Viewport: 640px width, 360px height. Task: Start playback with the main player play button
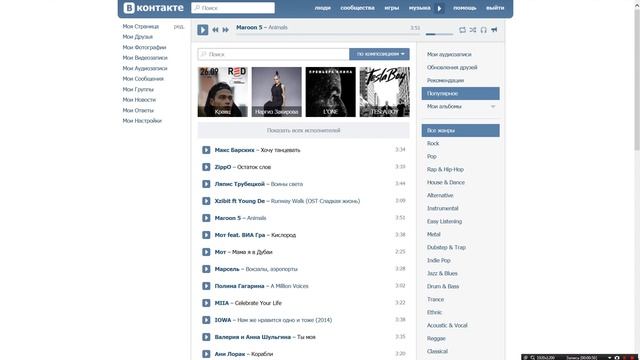coord(203,30)
